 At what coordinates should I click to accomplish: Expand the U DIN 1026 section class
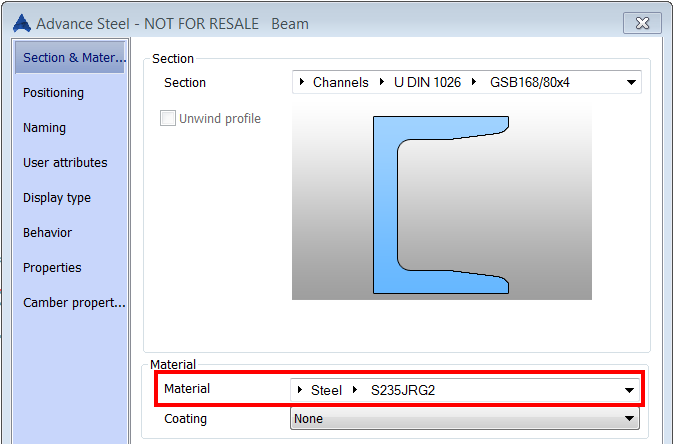(382, 82)
